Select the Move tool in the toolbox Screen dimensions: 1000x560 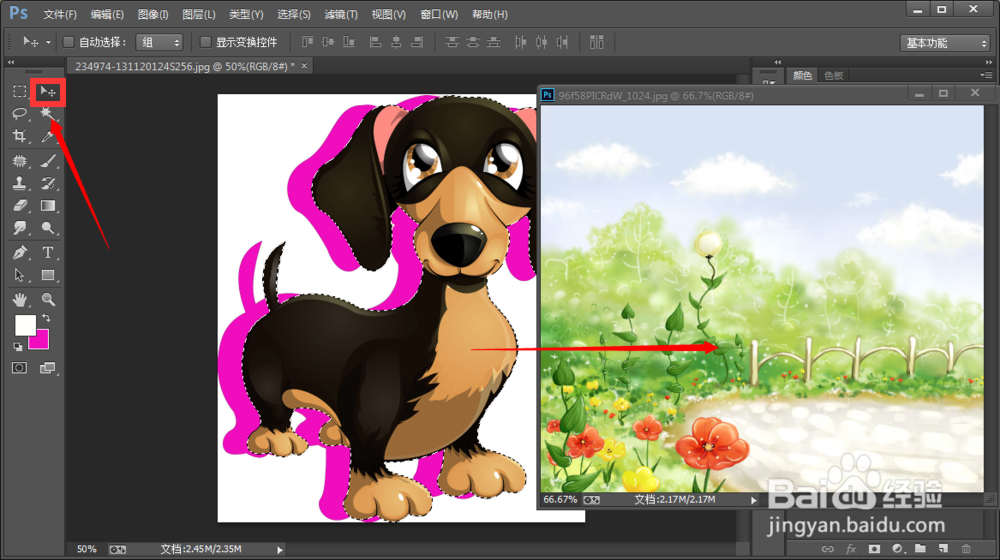[48, 92]
